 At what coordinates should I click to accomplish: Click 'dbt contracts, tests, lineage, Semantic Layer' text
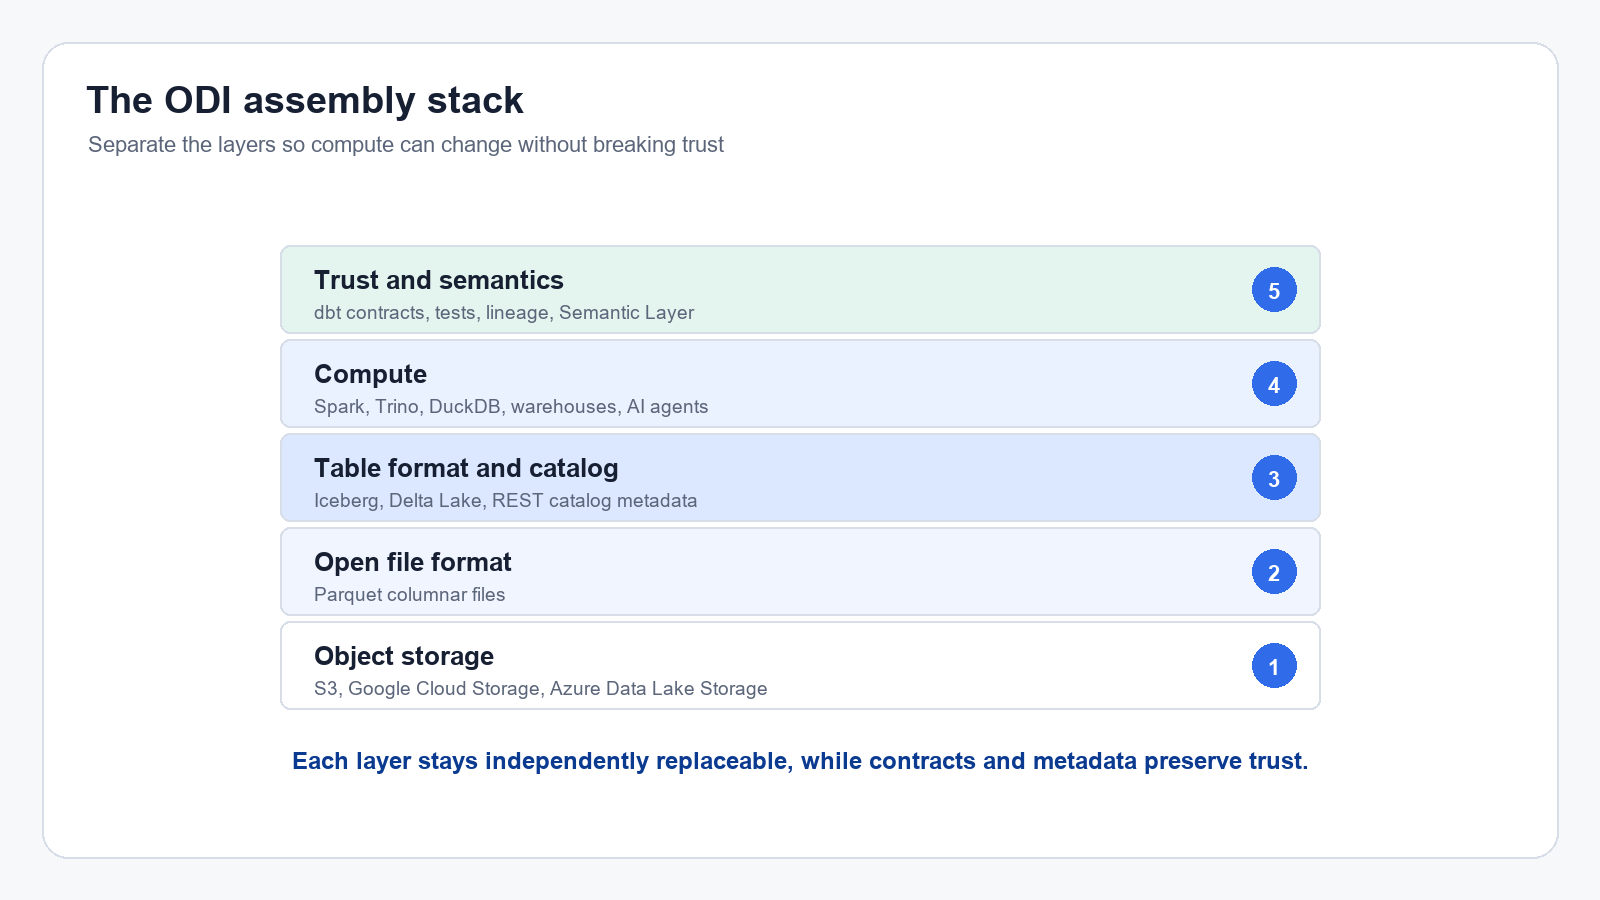point(504,312)
